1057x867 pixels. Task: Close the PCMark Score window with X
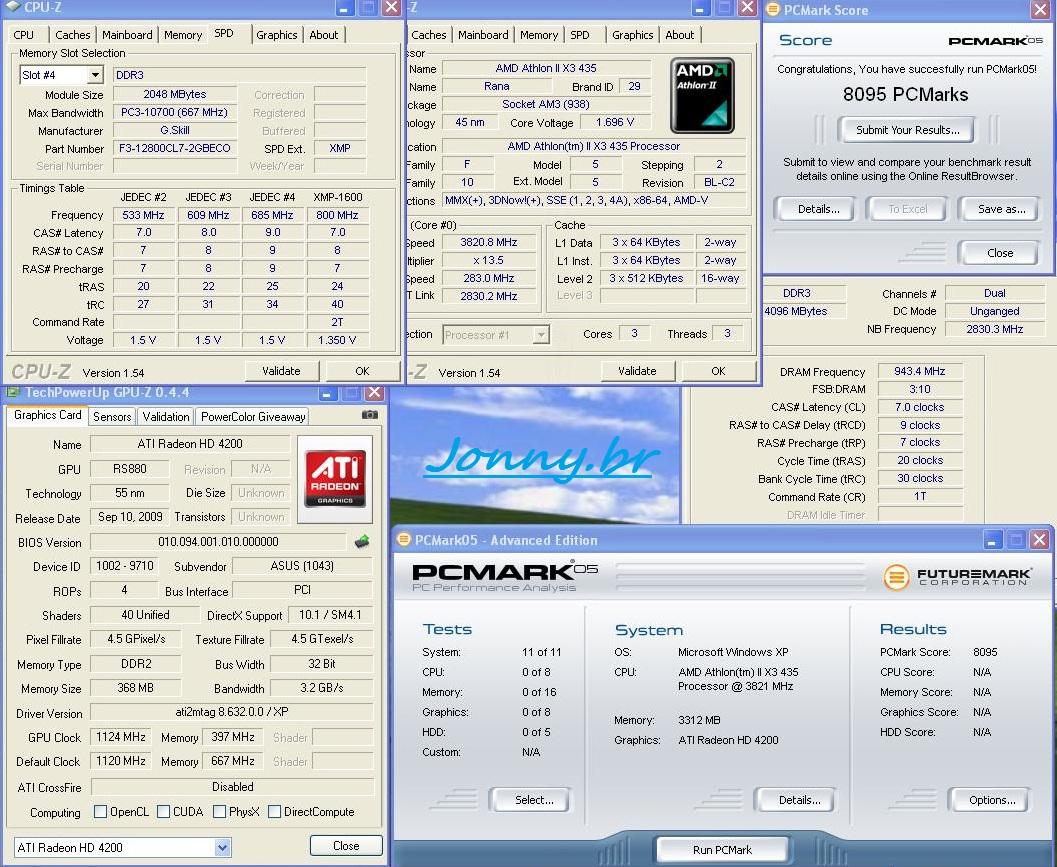(x=1040, y=9)
